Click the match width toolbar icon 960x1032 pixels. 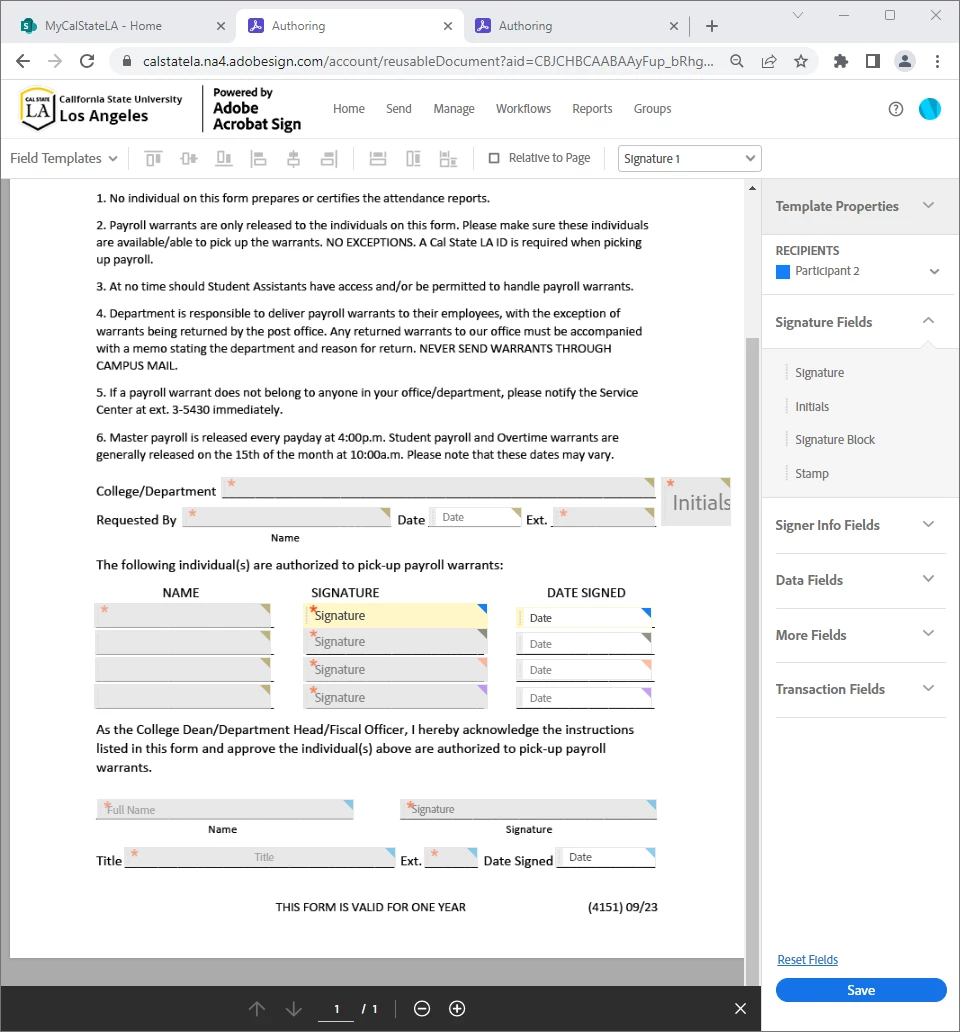[x=378, y=159]
